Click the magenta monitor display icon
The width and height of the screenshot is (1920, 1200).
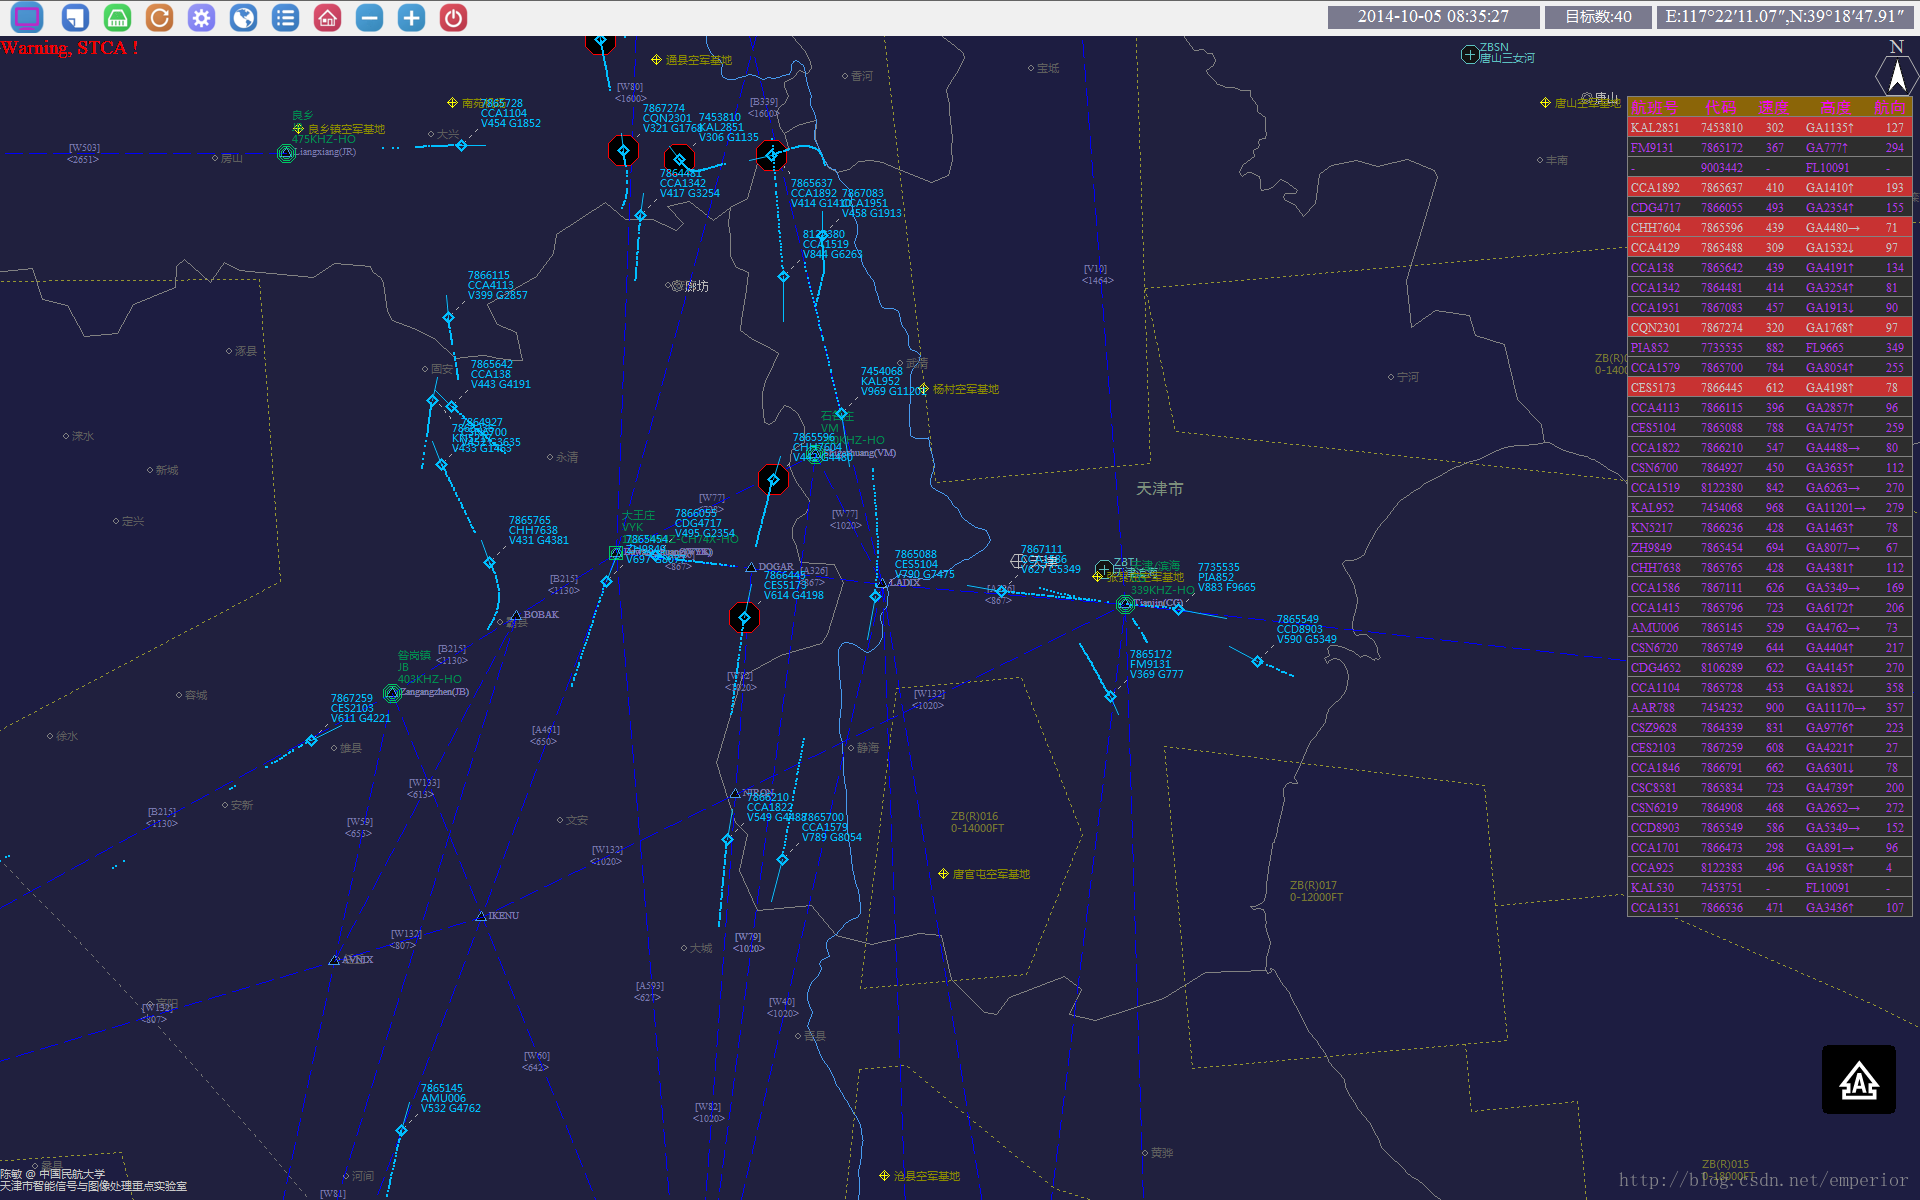27,17
